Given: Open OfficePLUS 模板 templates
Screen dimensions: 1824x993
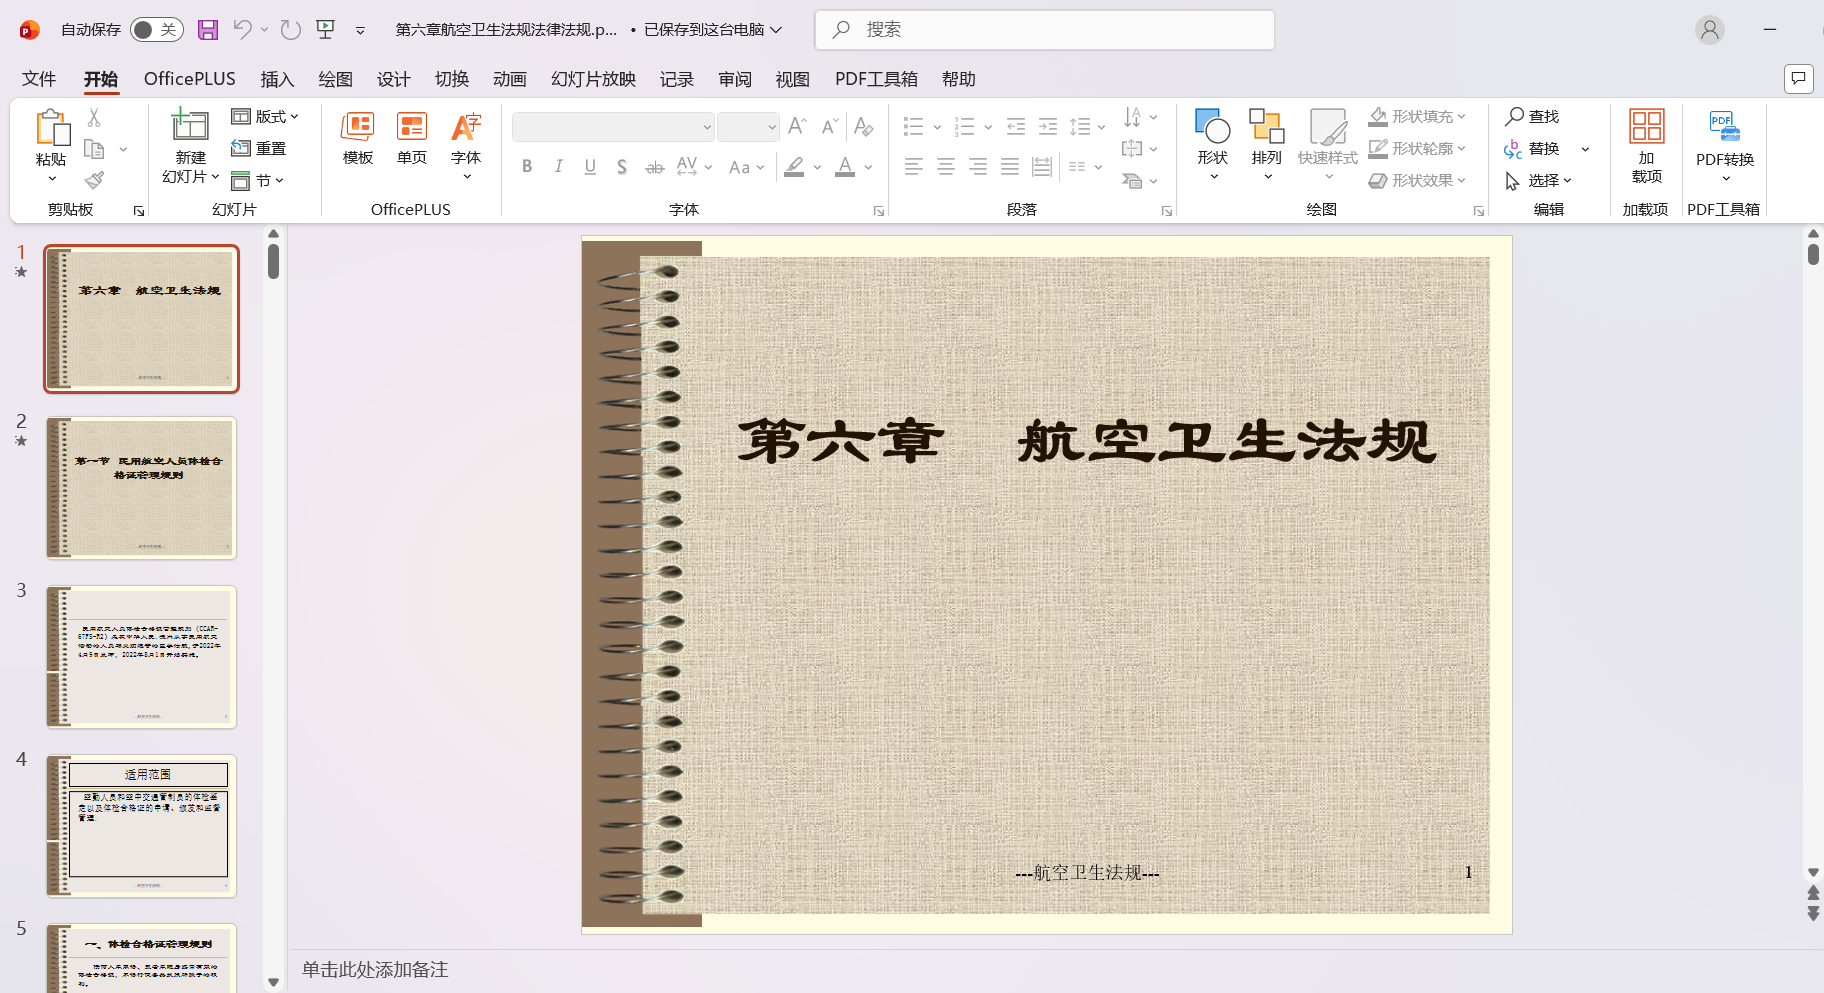Looking at the screenshot, I should click(358, 138).
